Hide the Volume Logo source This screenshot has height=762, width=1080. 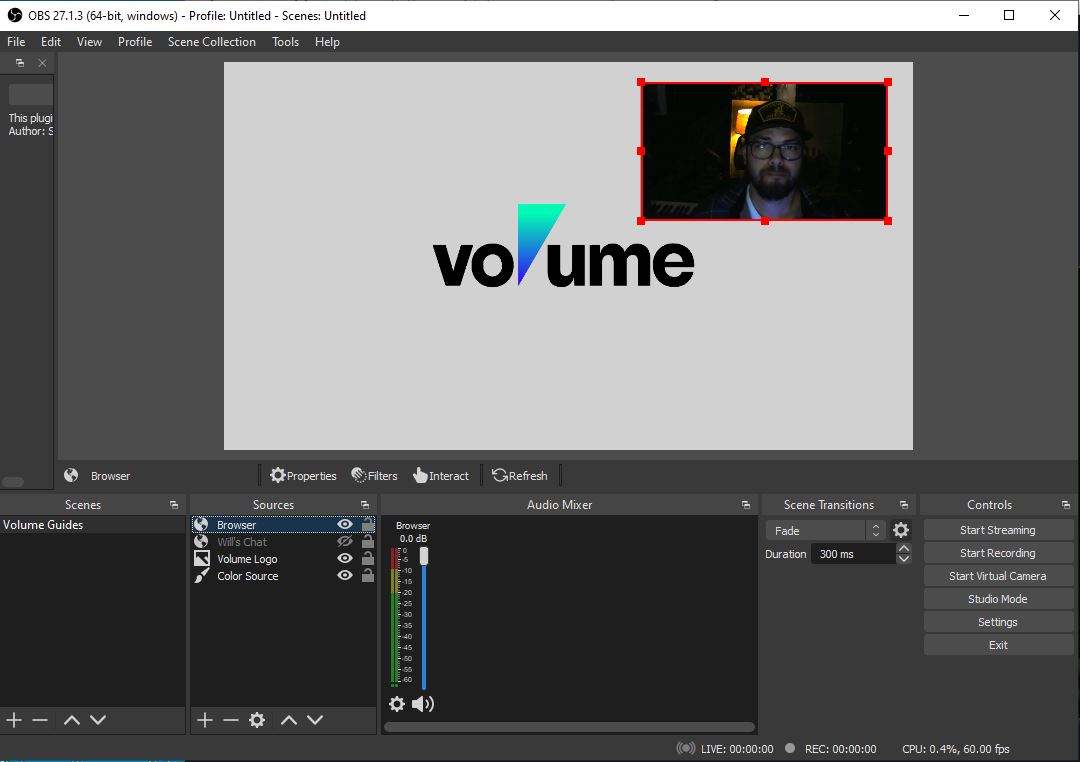[x=345, y=559]
